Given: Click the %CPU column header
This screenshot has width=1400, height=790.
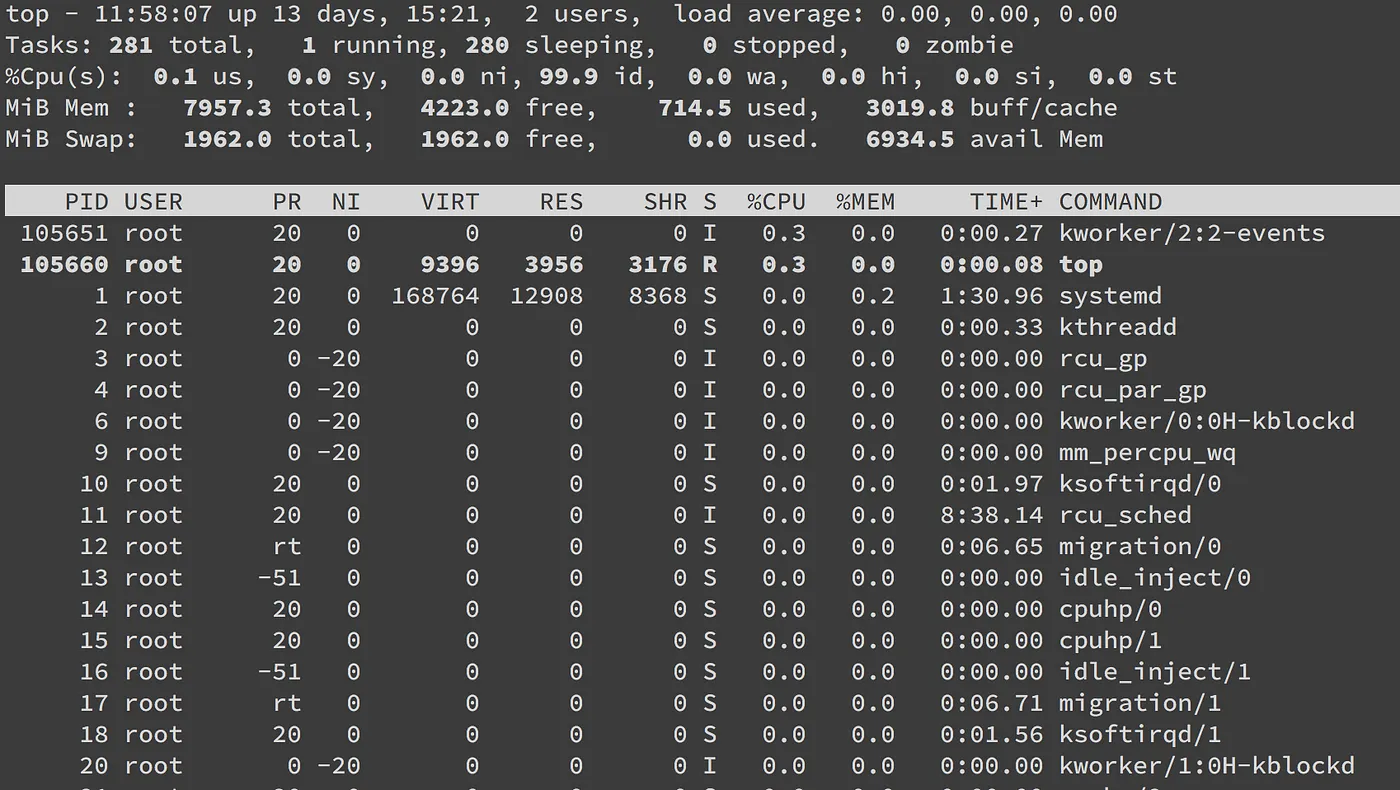Looking at the screenshot, I should pos(776,202).
